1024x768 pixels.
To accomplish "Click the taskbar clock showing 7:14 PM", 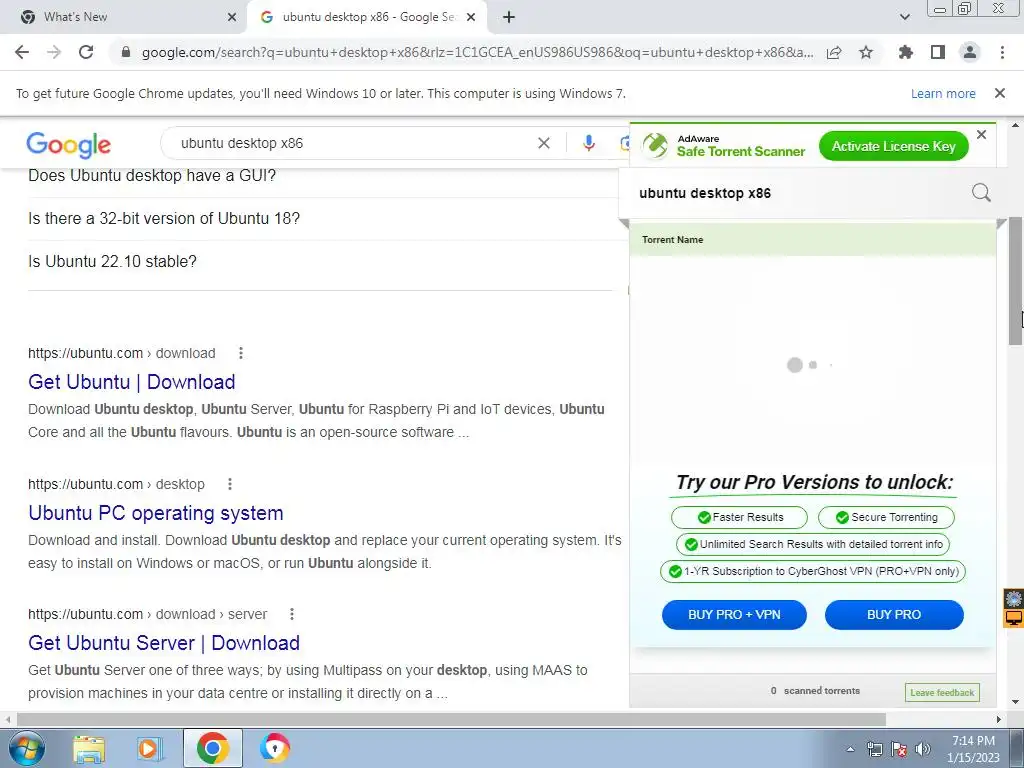I will pyautogui.click(x=973, y=749).
